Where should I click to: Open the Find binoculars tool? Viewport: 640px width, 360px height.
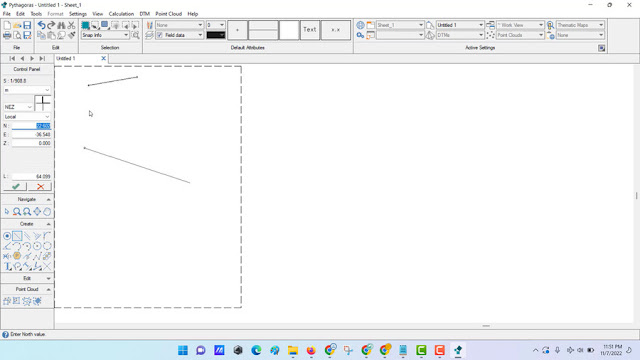click(x=61, y=25)
